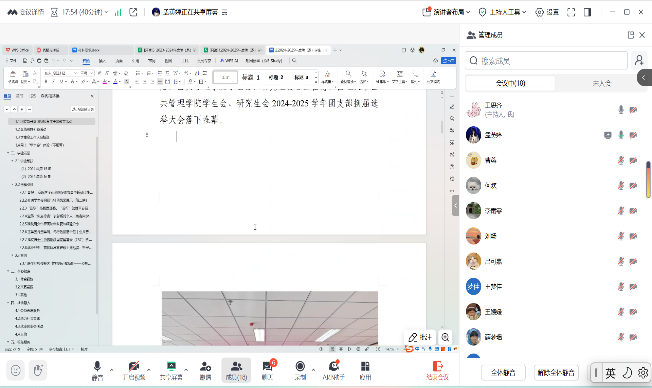
Task: Click the search members input field
Action: [546, 61]
